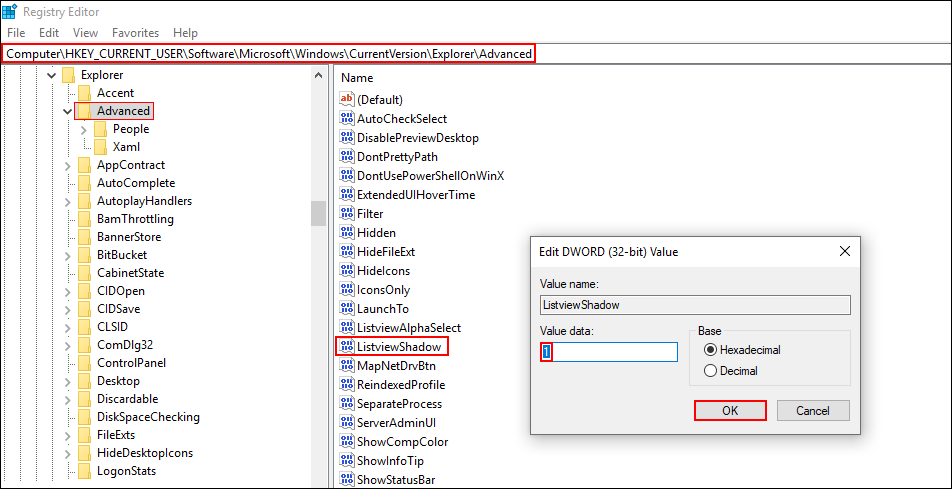Click the Explorer folder icon in tree
Viewport: 952px width, 489px height.
pyautogui.click(x=68, y=75)
